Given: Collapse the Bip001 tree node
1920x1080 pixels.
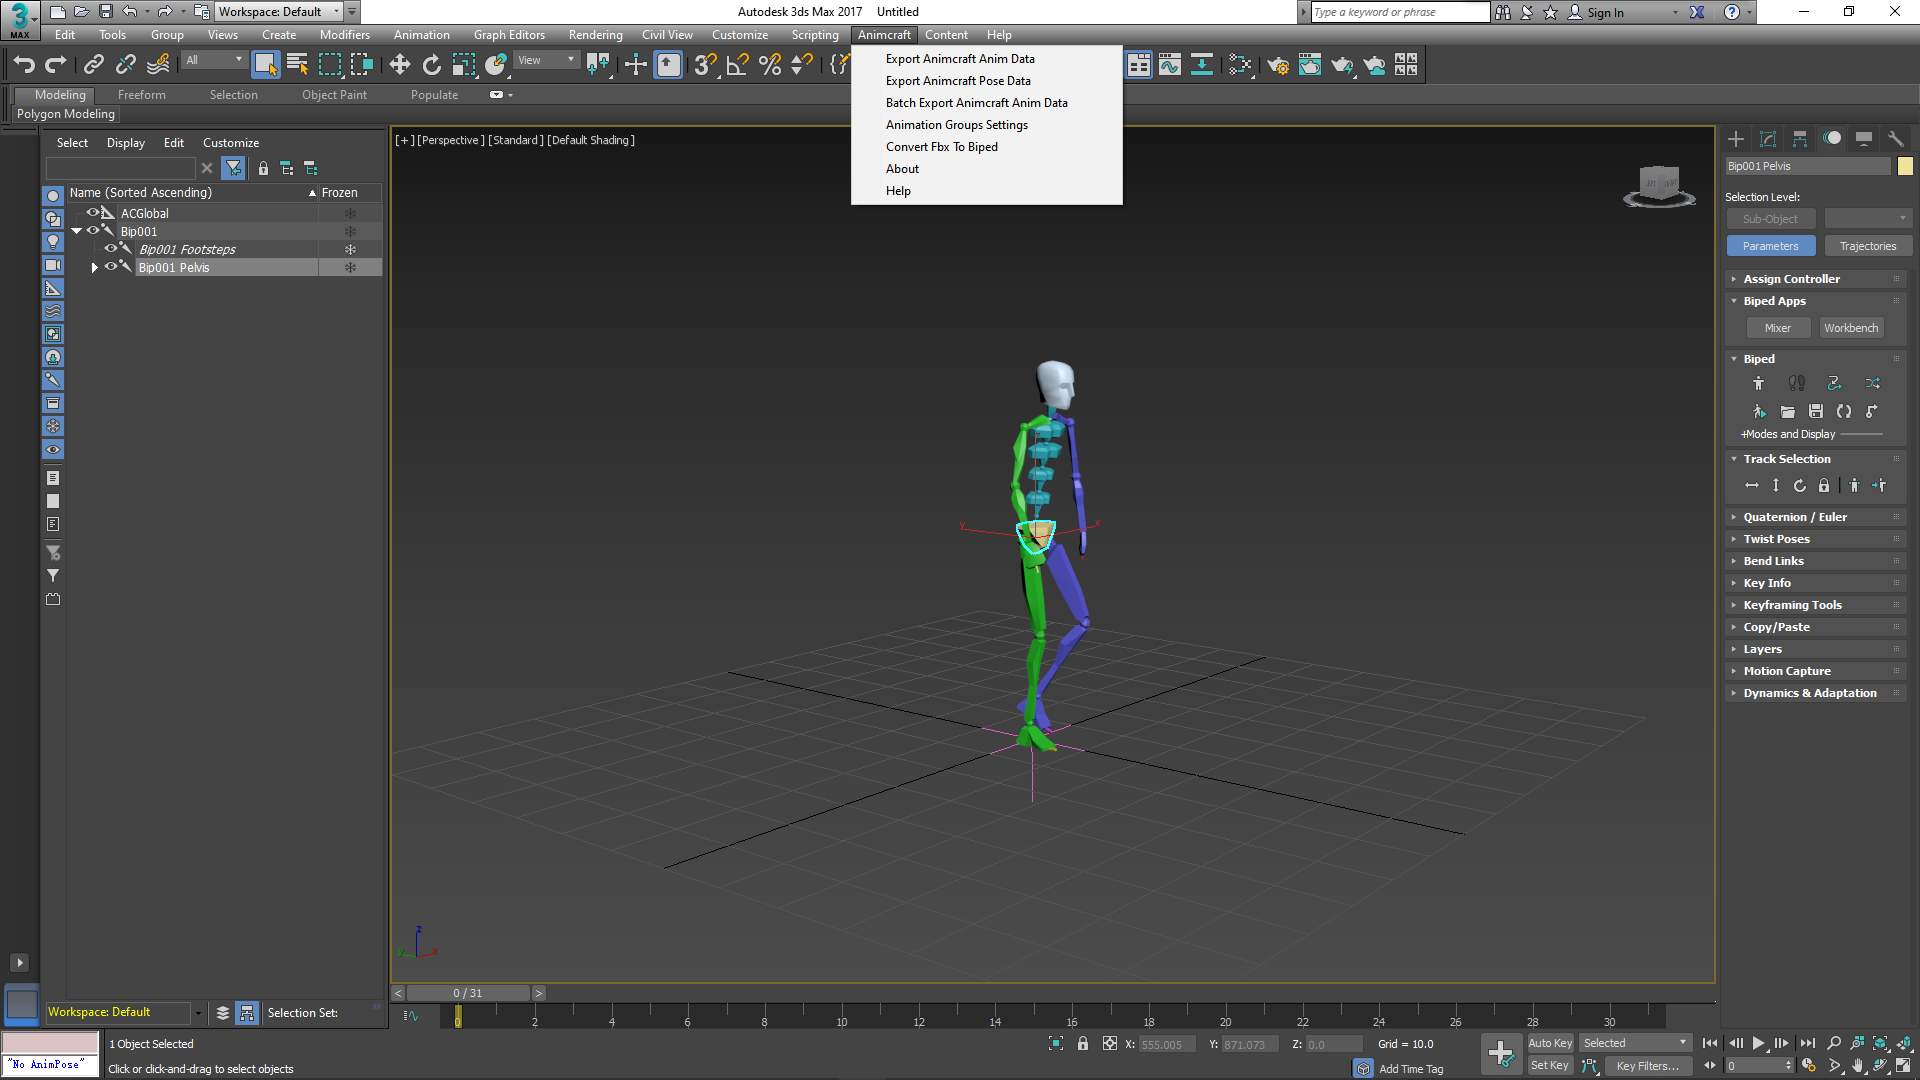Looking at the screenshot, I should click(76, 231).
